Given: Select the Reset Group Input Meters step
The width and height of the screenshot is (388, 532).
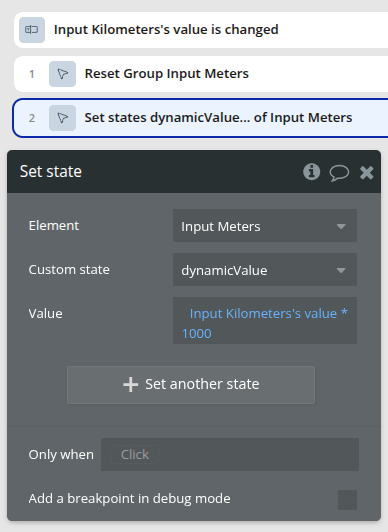Looking at the screenshot, I should click(x=201, y=74).
